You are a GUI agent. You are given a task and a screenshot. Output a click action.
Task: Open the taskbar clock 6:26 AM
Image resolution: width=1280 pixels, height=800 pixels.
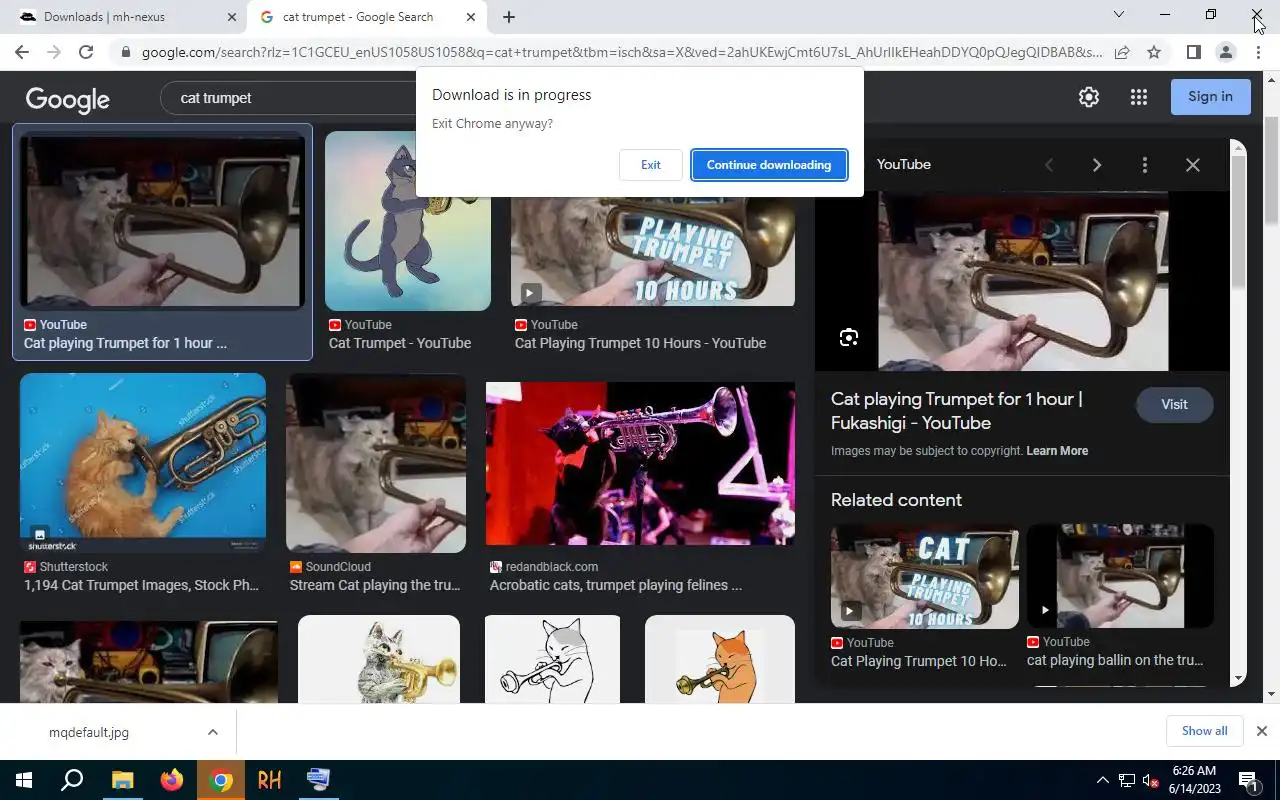pos(1193,780)
